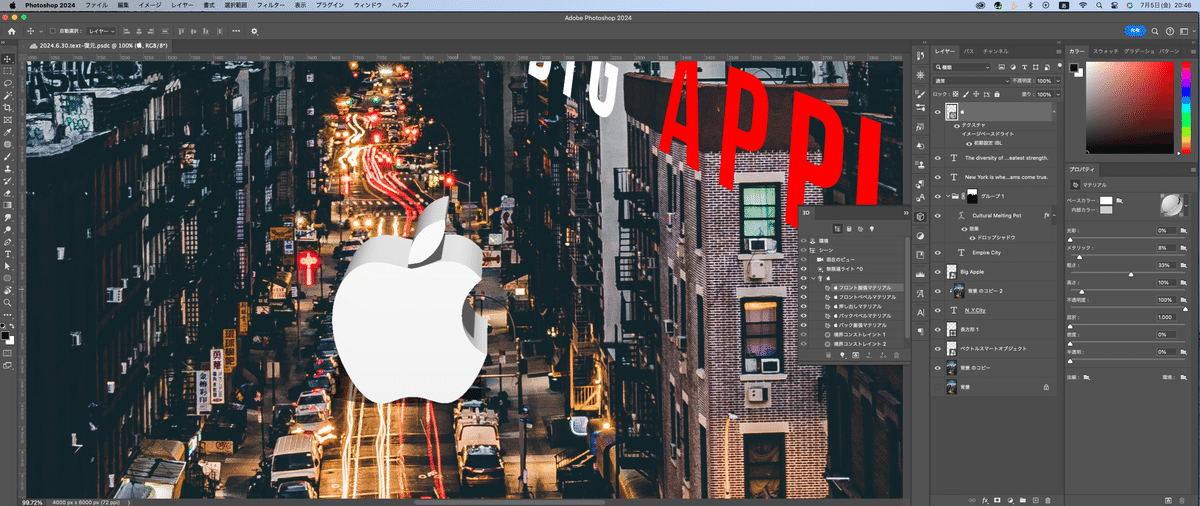Select the Move tool in the toolbox
This screenshot has height=506, width=1200.
[7, 60]
